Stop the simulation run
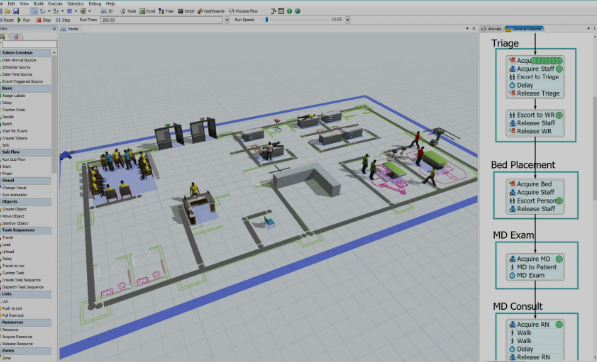Viewport: 597px width, 362px height. click(43, 20)
